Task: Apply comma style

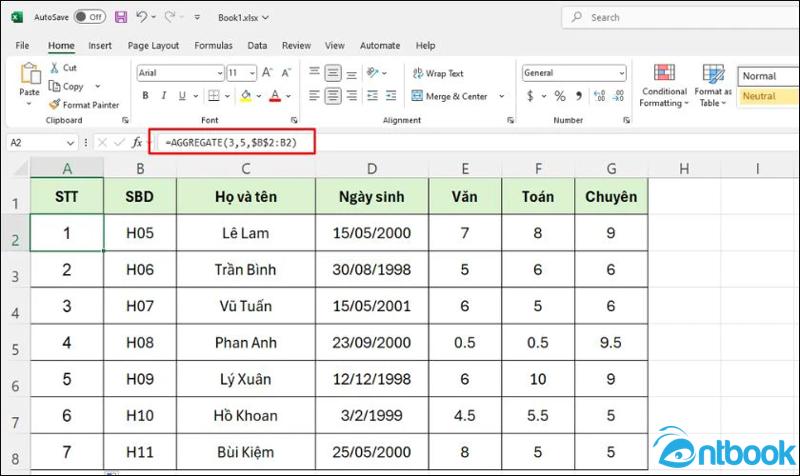Action: tap(579, 96)
